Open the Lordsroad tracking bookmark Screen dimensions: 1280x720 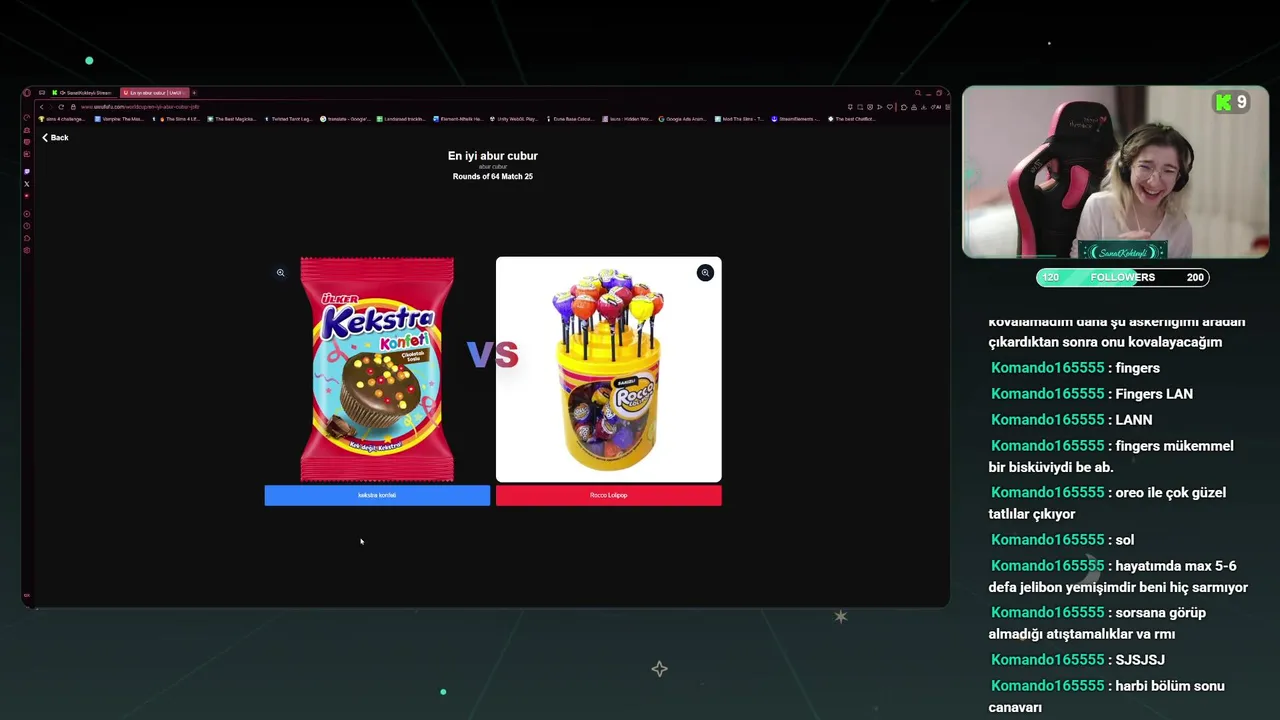coord(401,119)
